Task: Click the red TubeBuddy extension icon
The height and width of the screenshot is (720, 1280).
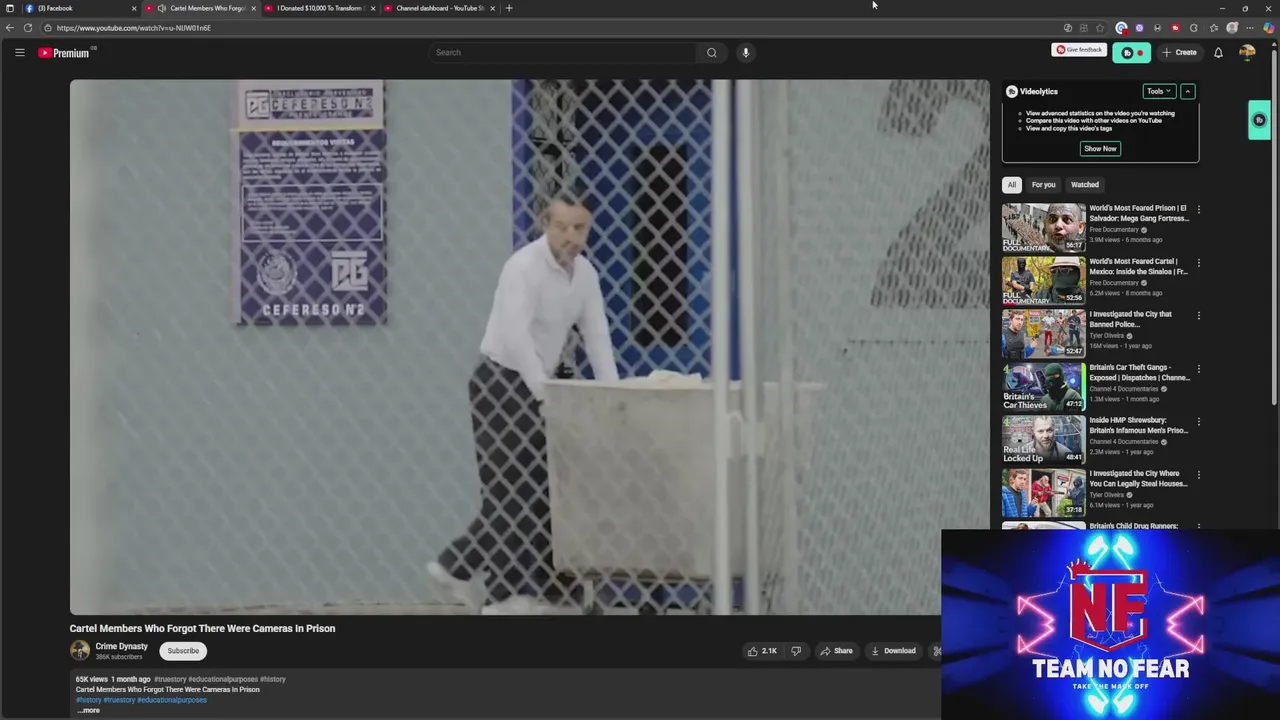Action: [x=1175, y=28]
